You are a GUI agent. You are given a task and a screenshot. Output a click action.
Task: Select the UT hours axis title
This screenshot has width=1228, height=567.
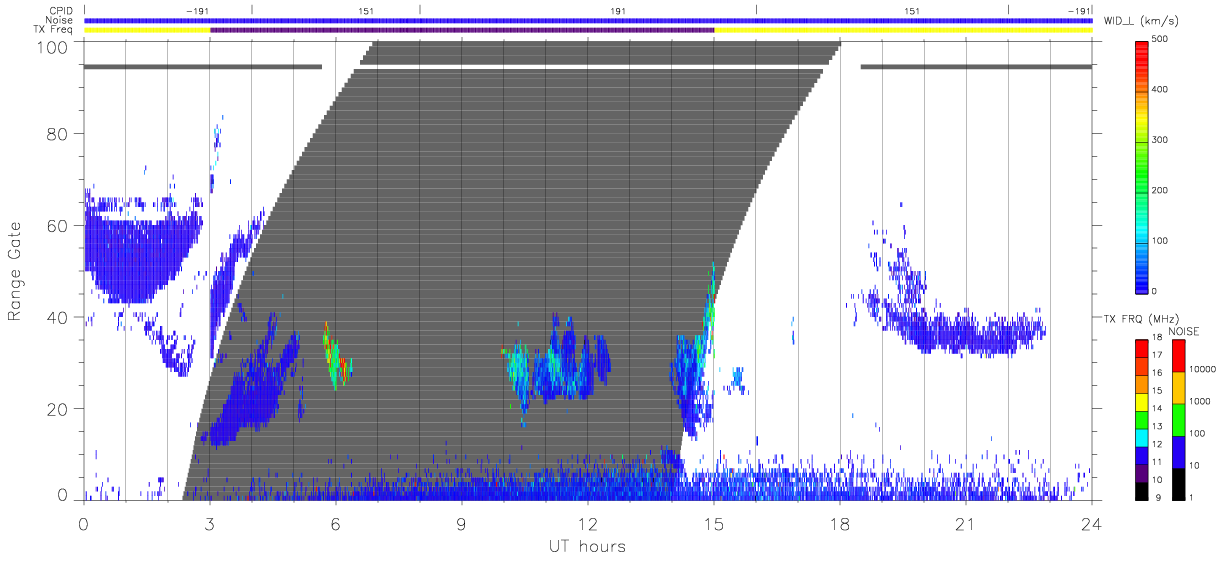(587, 546)
